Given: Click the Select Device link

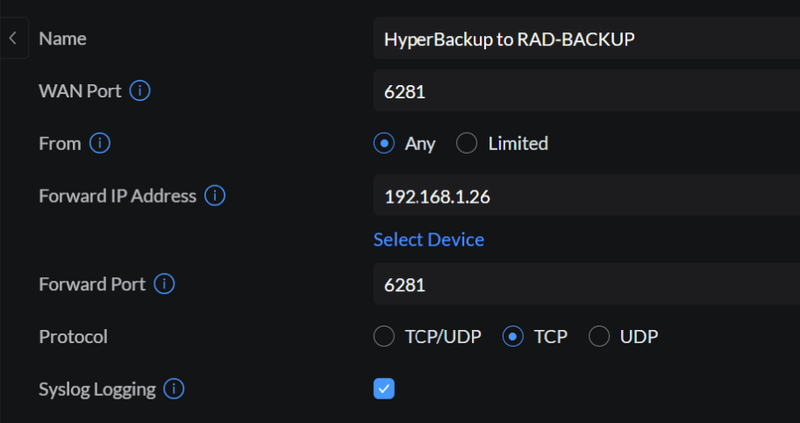Looking at the screenshot, I should (428, 240).
